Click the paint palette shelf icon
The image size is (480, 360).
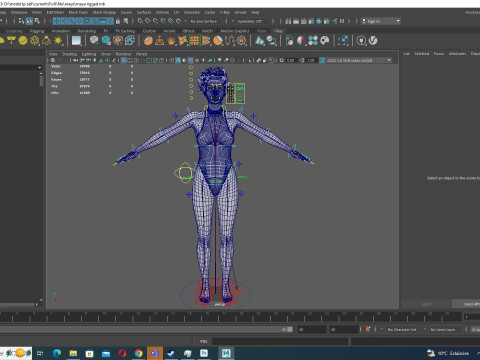click(325, 41)
